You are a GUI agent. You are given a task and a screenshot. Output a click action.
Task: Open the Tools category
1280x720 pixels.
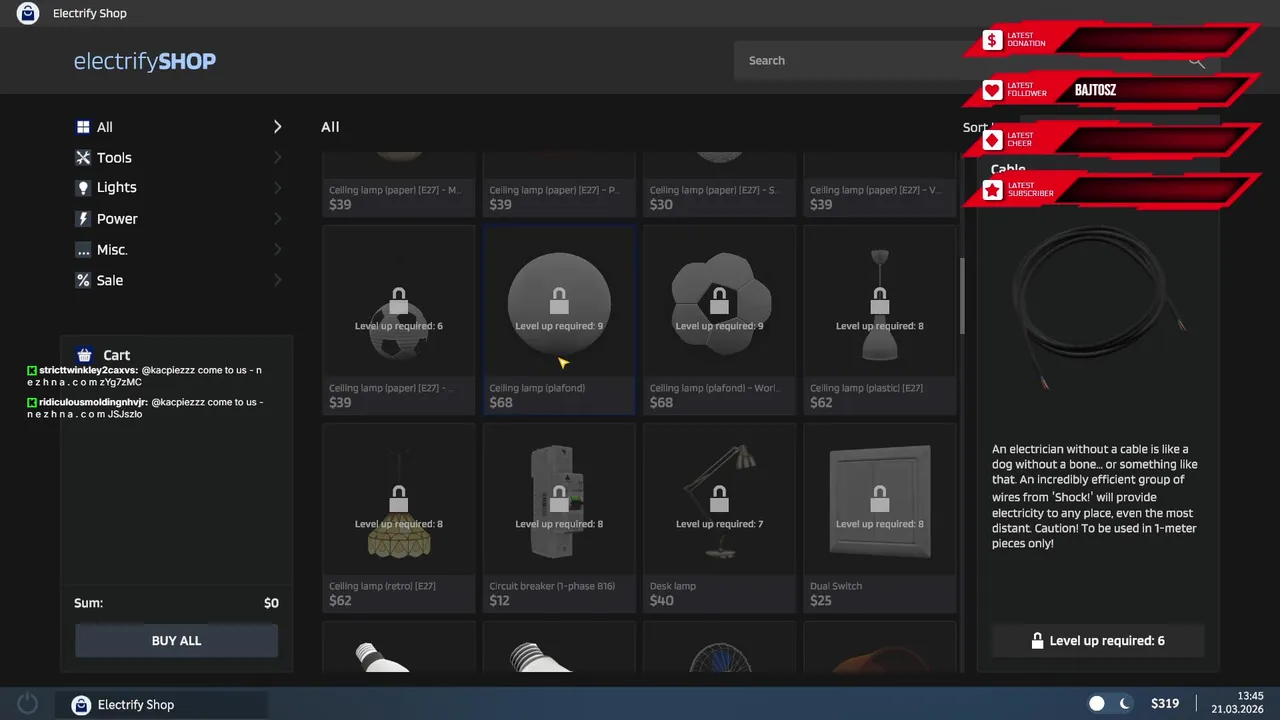pos(179,158)
